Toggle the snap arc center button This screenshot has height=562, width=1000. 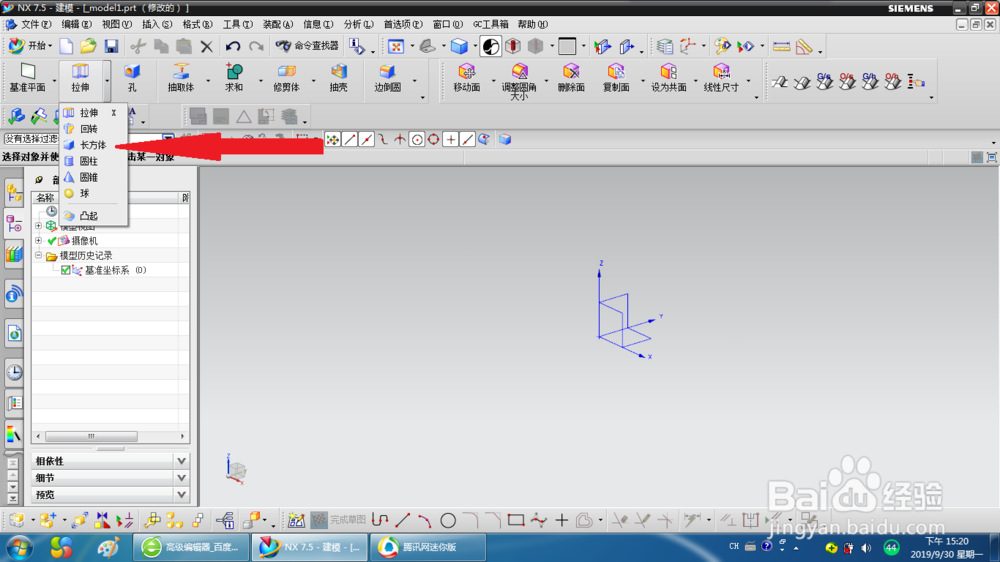[x=416, y=139]
